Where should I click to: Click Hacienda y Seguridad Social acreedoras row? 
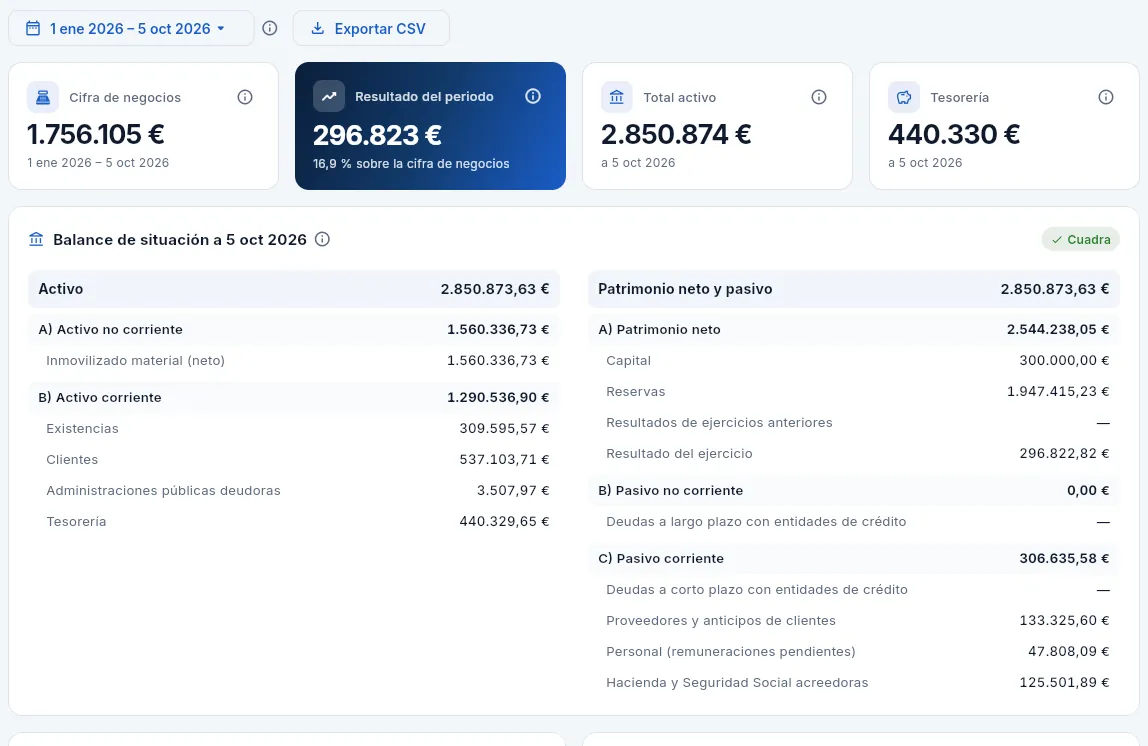click(854, 683)
